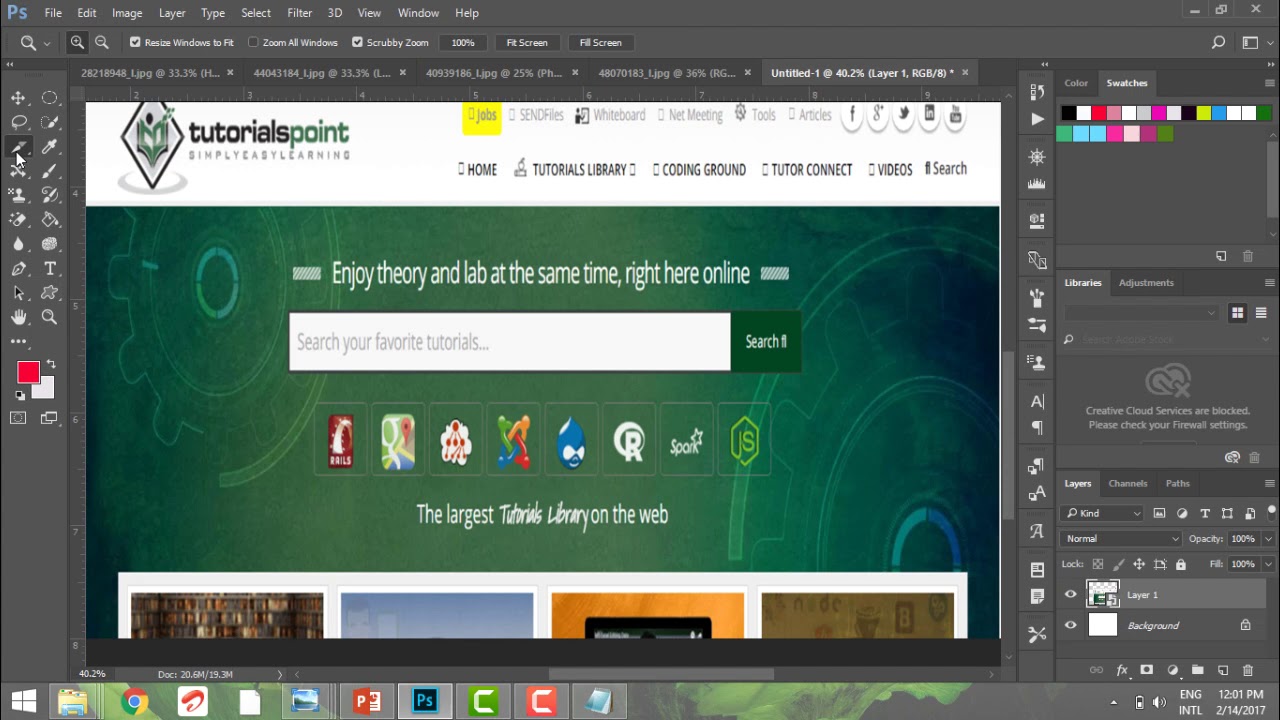The width and height of the screenshot is (1280, 720).
Task: Switch to the Channels tab
Action: (x=1127, y=483)
